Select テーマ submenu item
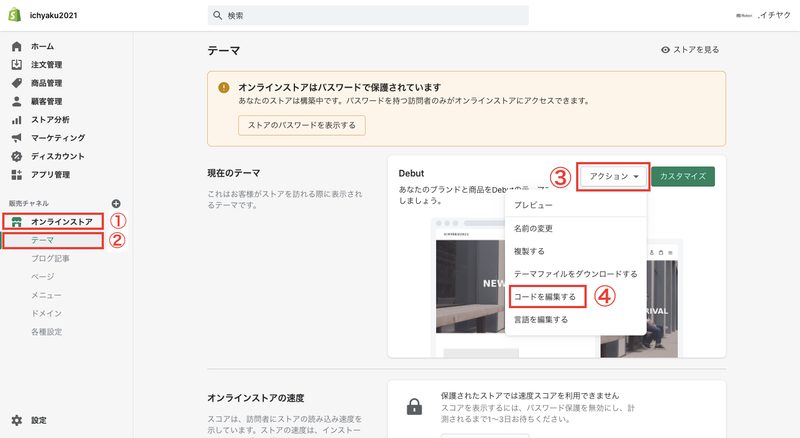 (42, 240)
